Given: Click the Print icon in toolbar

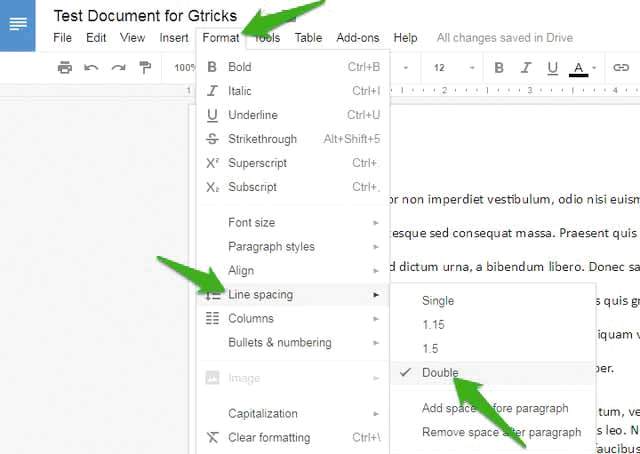Looking at the screenshot, I should click(65, 68).
